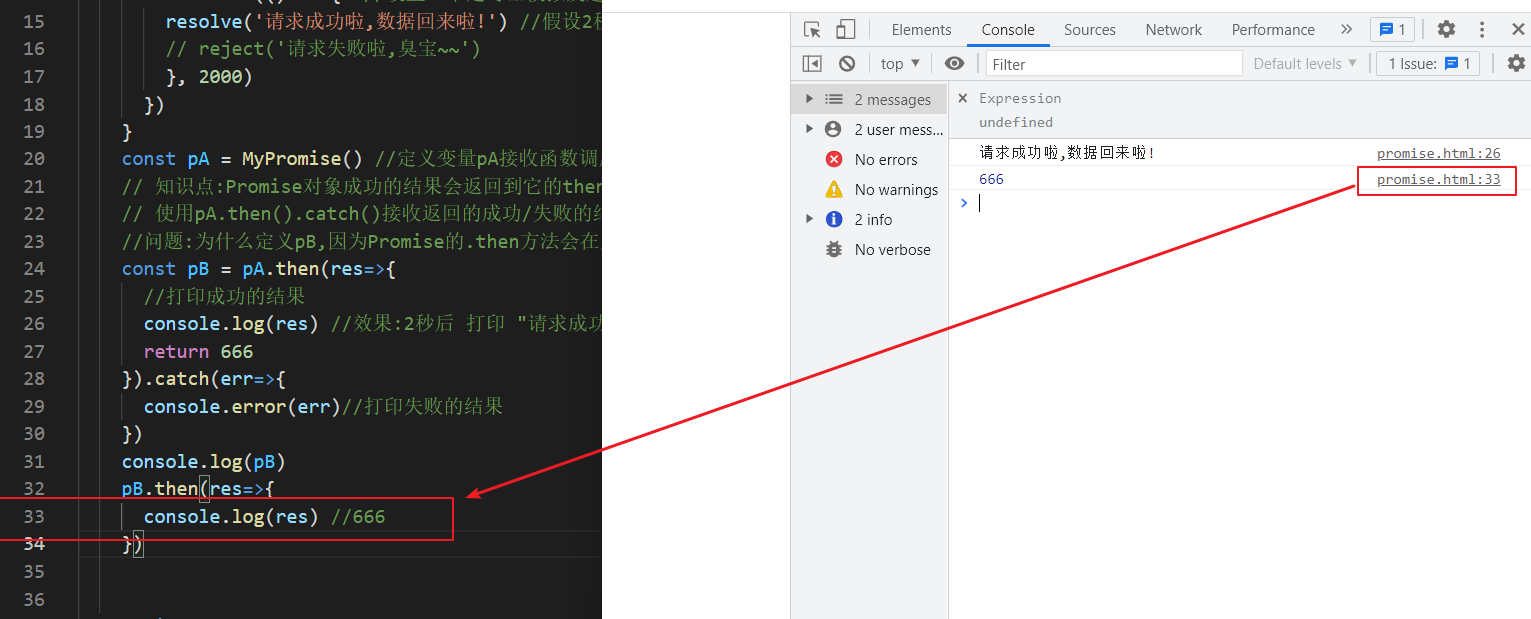1531x619 pixels.
Task: Open the promise.html:33 source link
Action: pyautogui.click(x=1437, y=179)
